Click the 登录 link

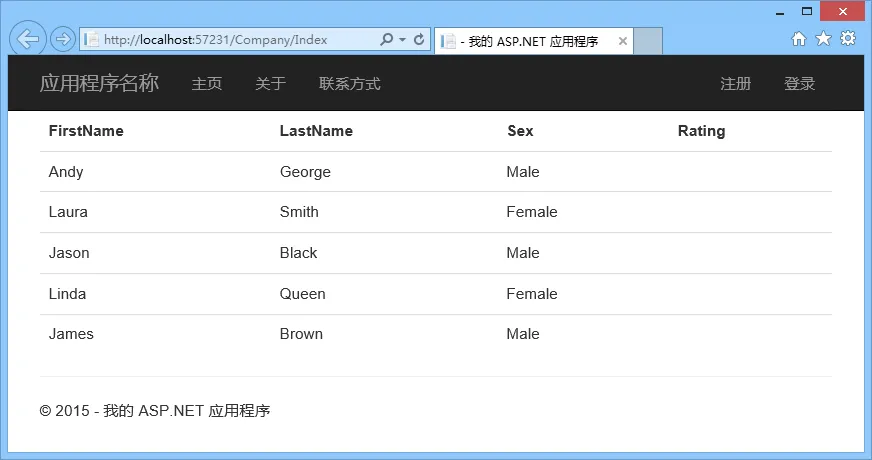point(799,84)
